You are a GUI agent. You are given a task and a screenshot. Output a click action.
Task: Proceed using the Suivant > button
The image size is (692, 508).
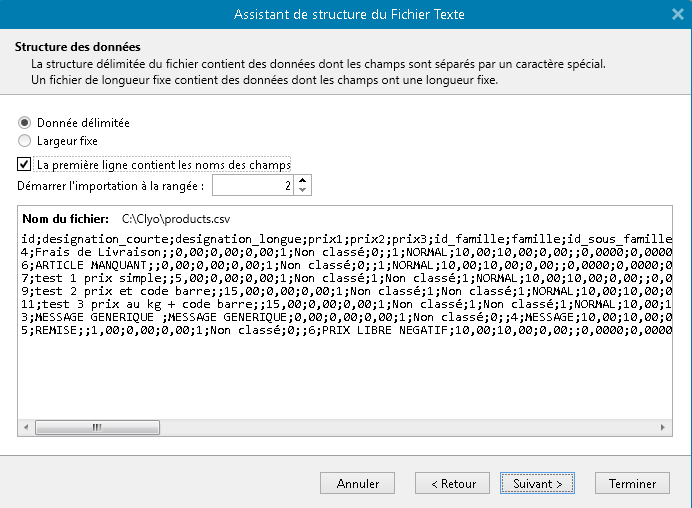(537, 483)
